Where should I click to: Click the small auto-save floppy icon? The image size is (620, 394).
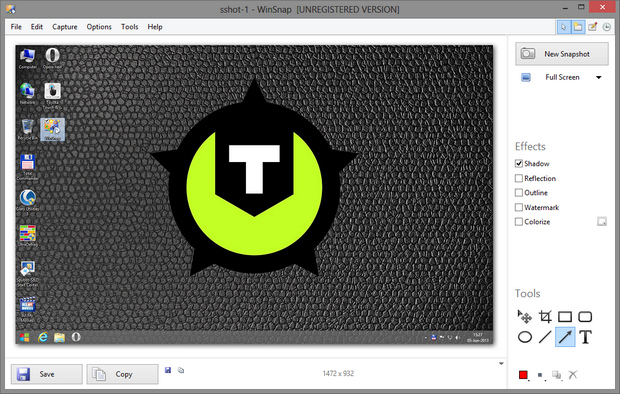168,370
